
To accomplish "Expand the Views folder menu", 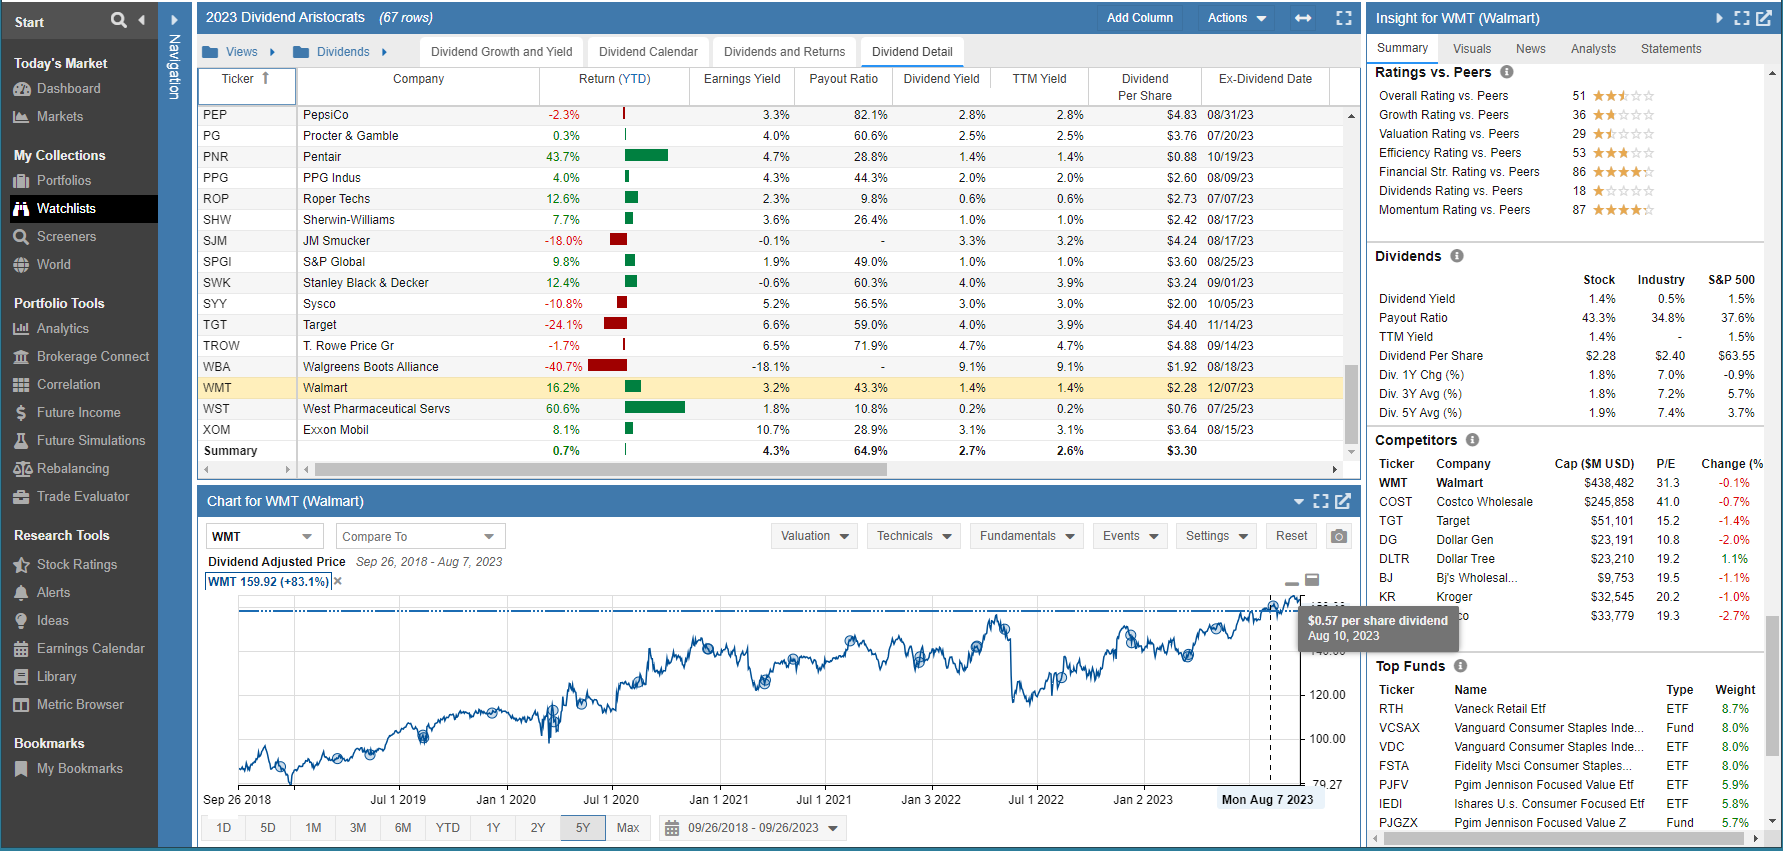I will pos(272,52).
